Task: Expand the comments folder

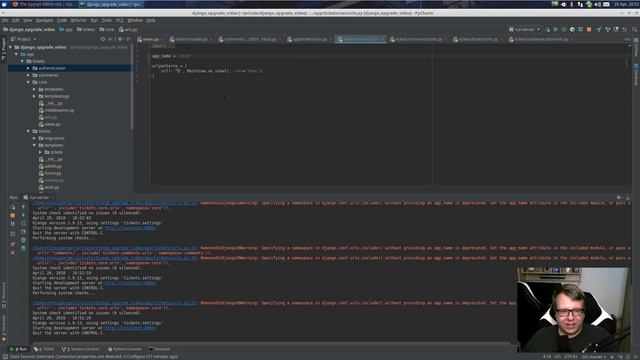Action: [28, 75]
